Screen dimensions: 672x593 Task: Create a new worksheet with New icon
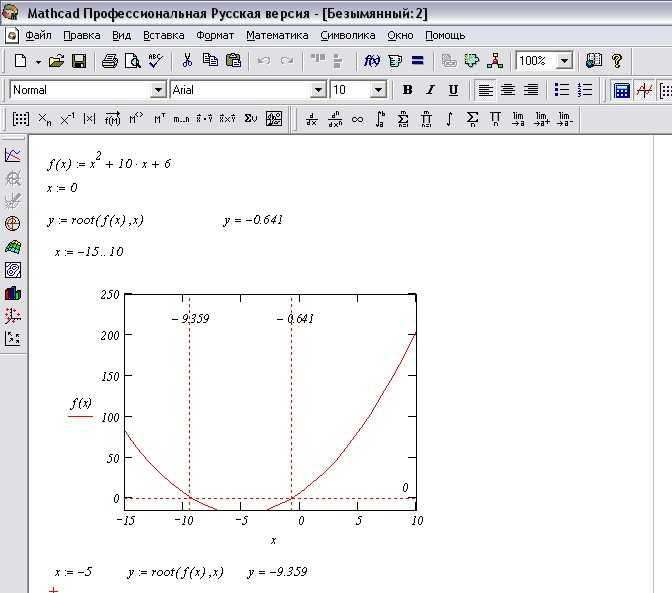20,61
